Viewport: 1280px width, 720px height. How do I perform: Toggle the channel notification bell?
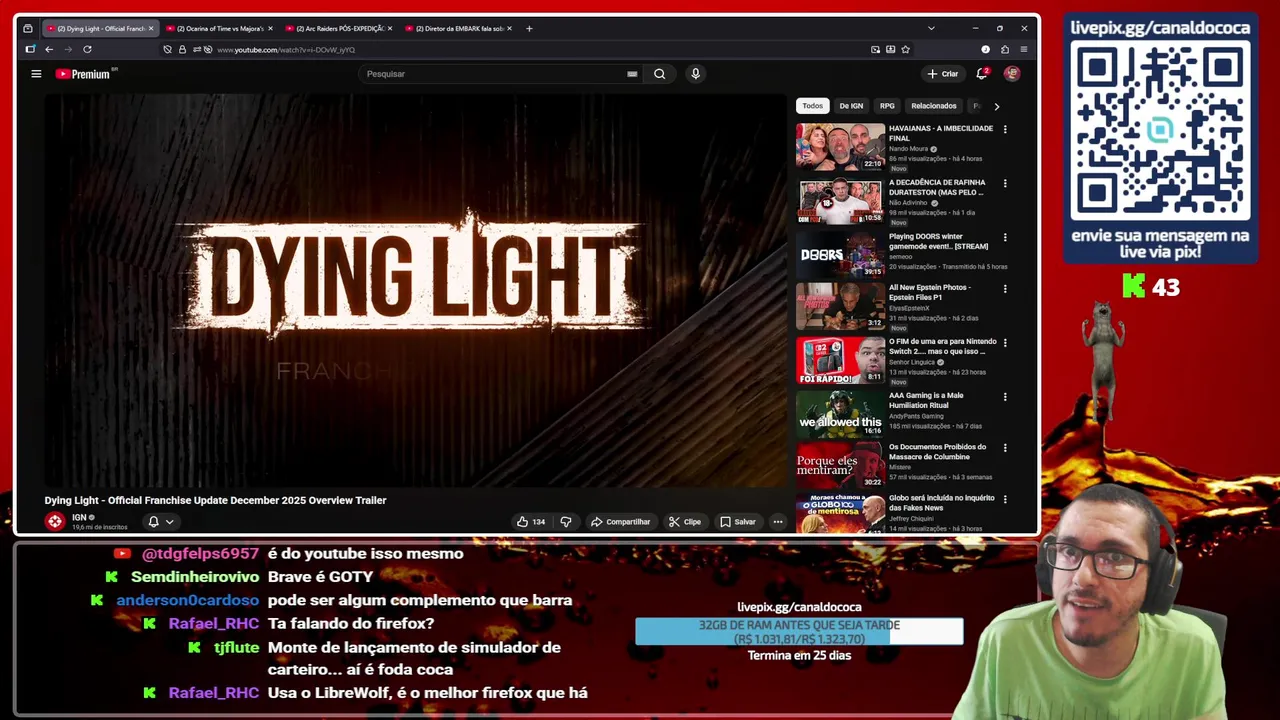point(153,521)
